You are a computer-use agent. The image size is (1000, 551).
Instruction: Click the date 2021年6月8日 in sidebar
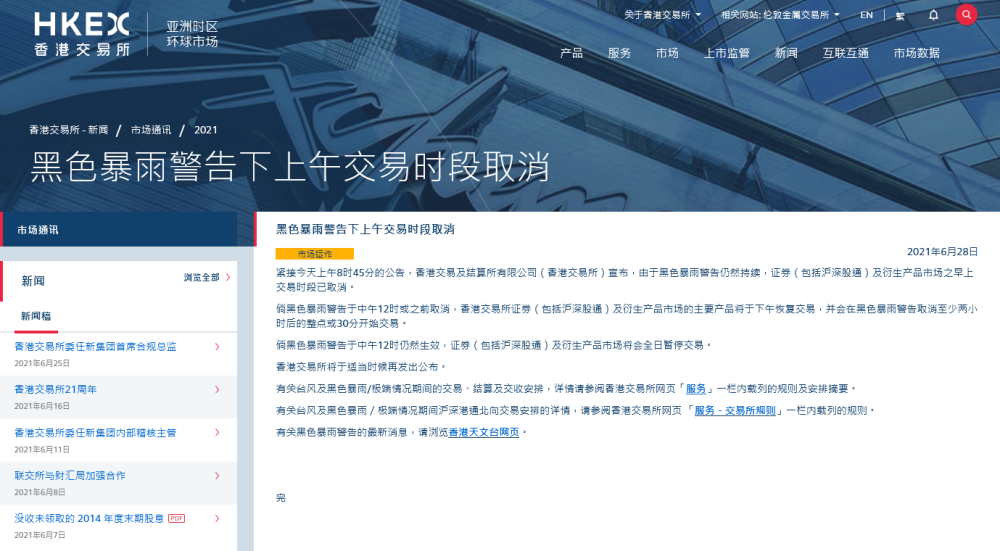coord(40,492)
